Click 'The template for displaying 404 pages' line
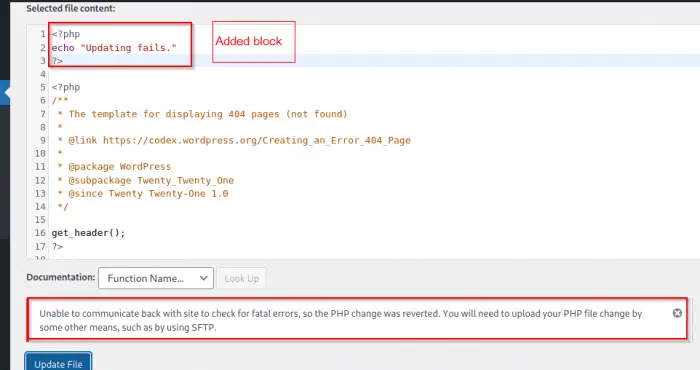 coord(202,114)
